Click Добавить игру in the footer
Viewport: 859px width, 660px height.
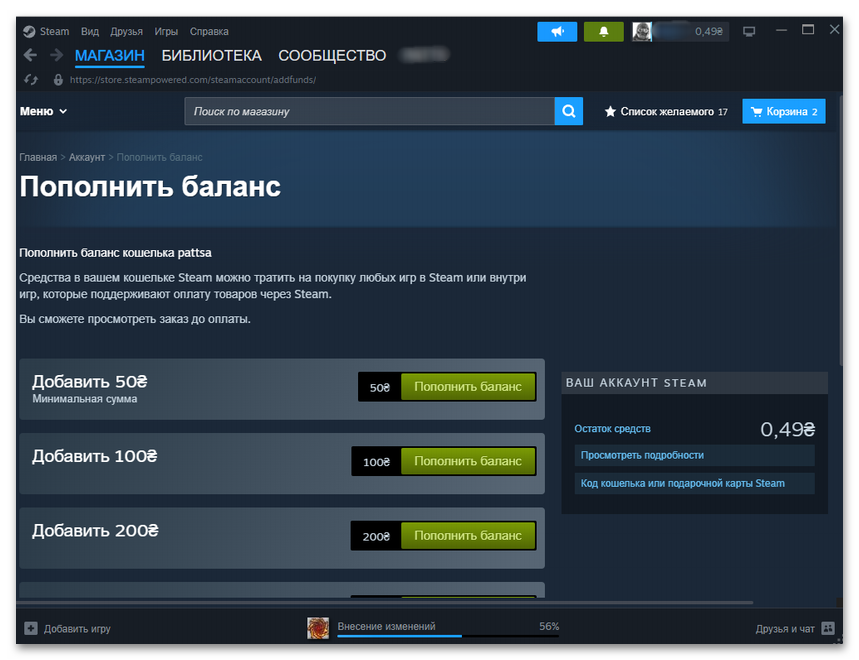click(x=77, y=629)
